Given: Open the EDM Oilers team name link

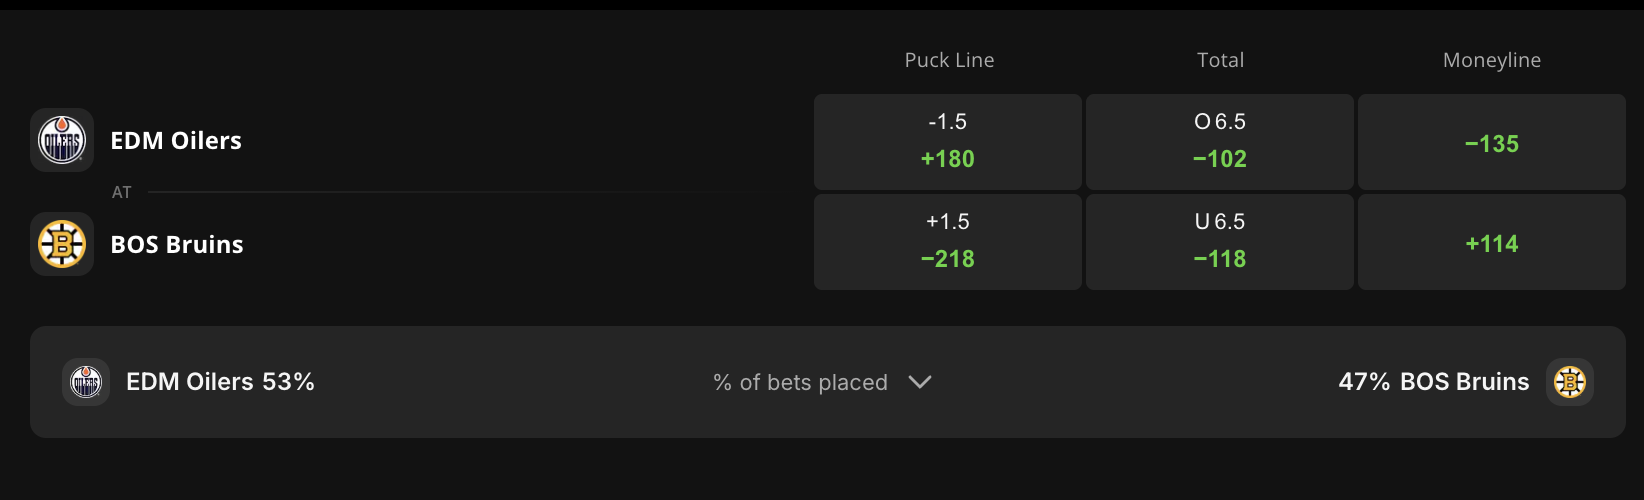Looking at the screenshot, I should [176, 141].
